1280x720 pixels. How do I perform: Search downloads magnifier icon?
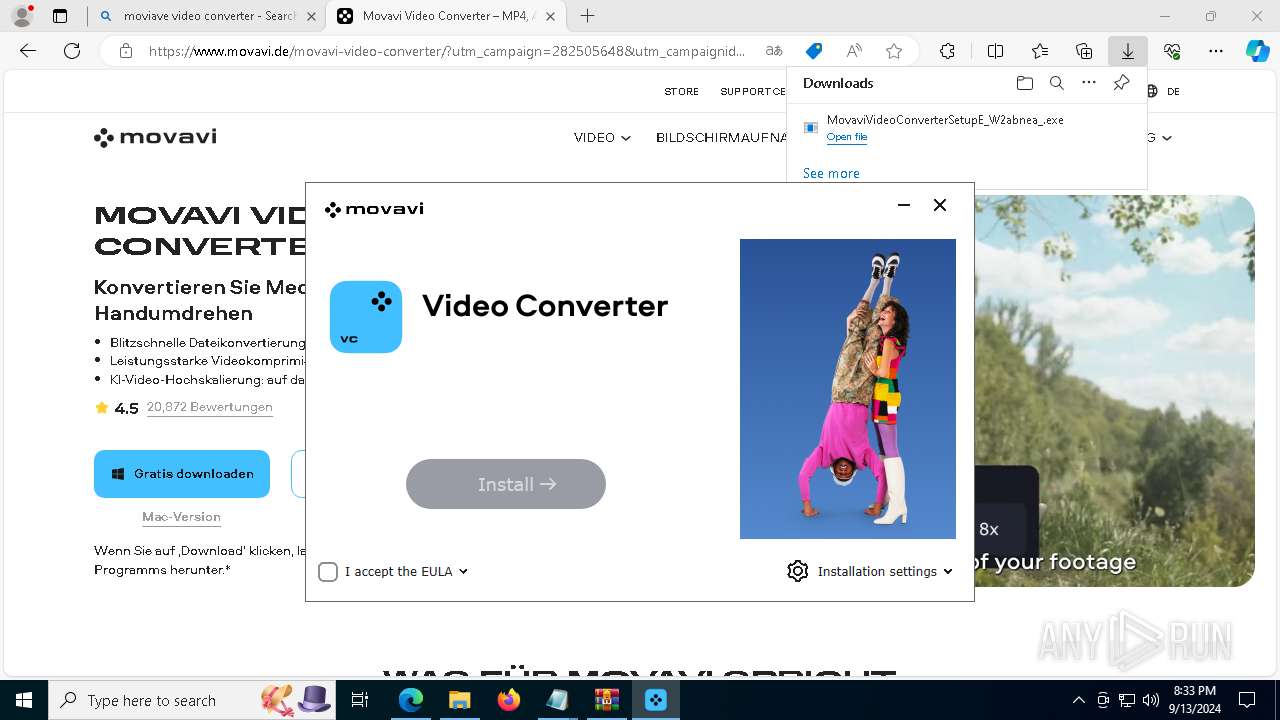[1057, 83]
